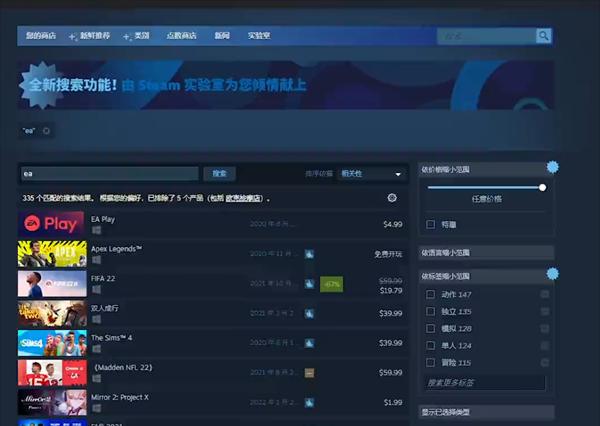
Task: Click the top store search input field
Action: pyautogui.click(x=486, y=36)
